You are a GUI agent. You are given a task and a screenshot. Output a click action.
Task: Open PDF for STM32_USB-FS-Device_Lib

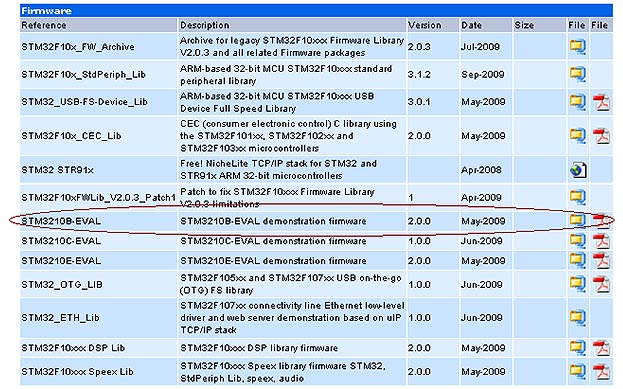pyautogui.click(x=601, y=102)
